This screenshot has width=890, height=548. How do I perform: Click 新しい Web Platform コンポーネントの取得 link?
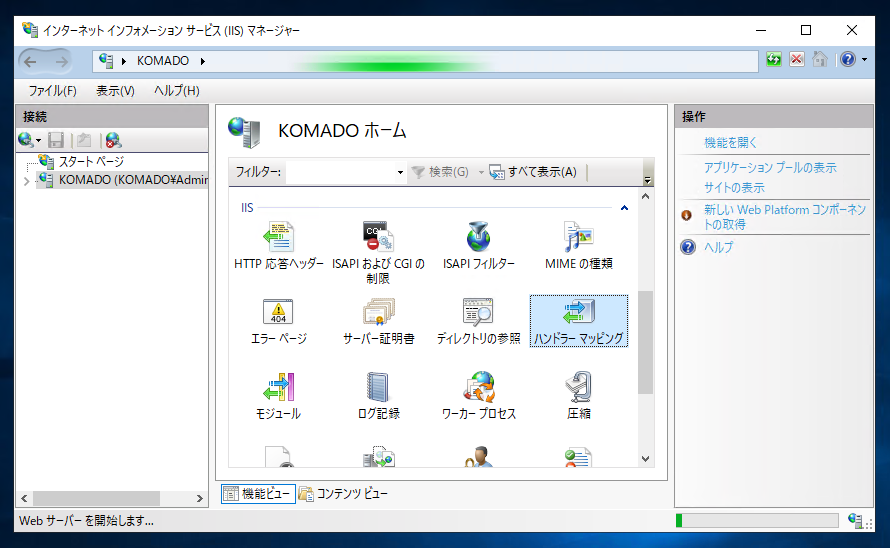pyautogui.click(x=785, y=217)
